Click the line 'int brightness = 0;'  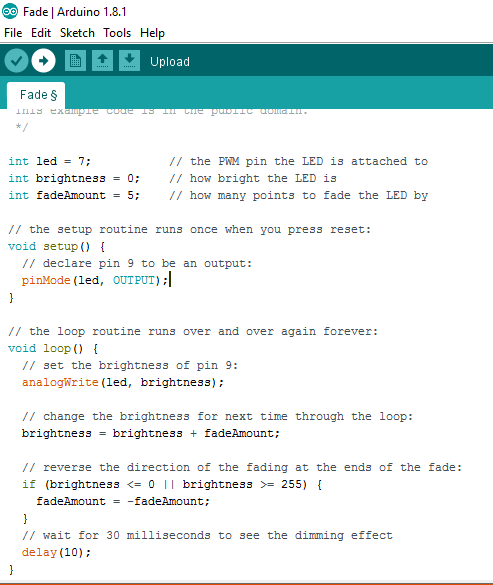74,178
